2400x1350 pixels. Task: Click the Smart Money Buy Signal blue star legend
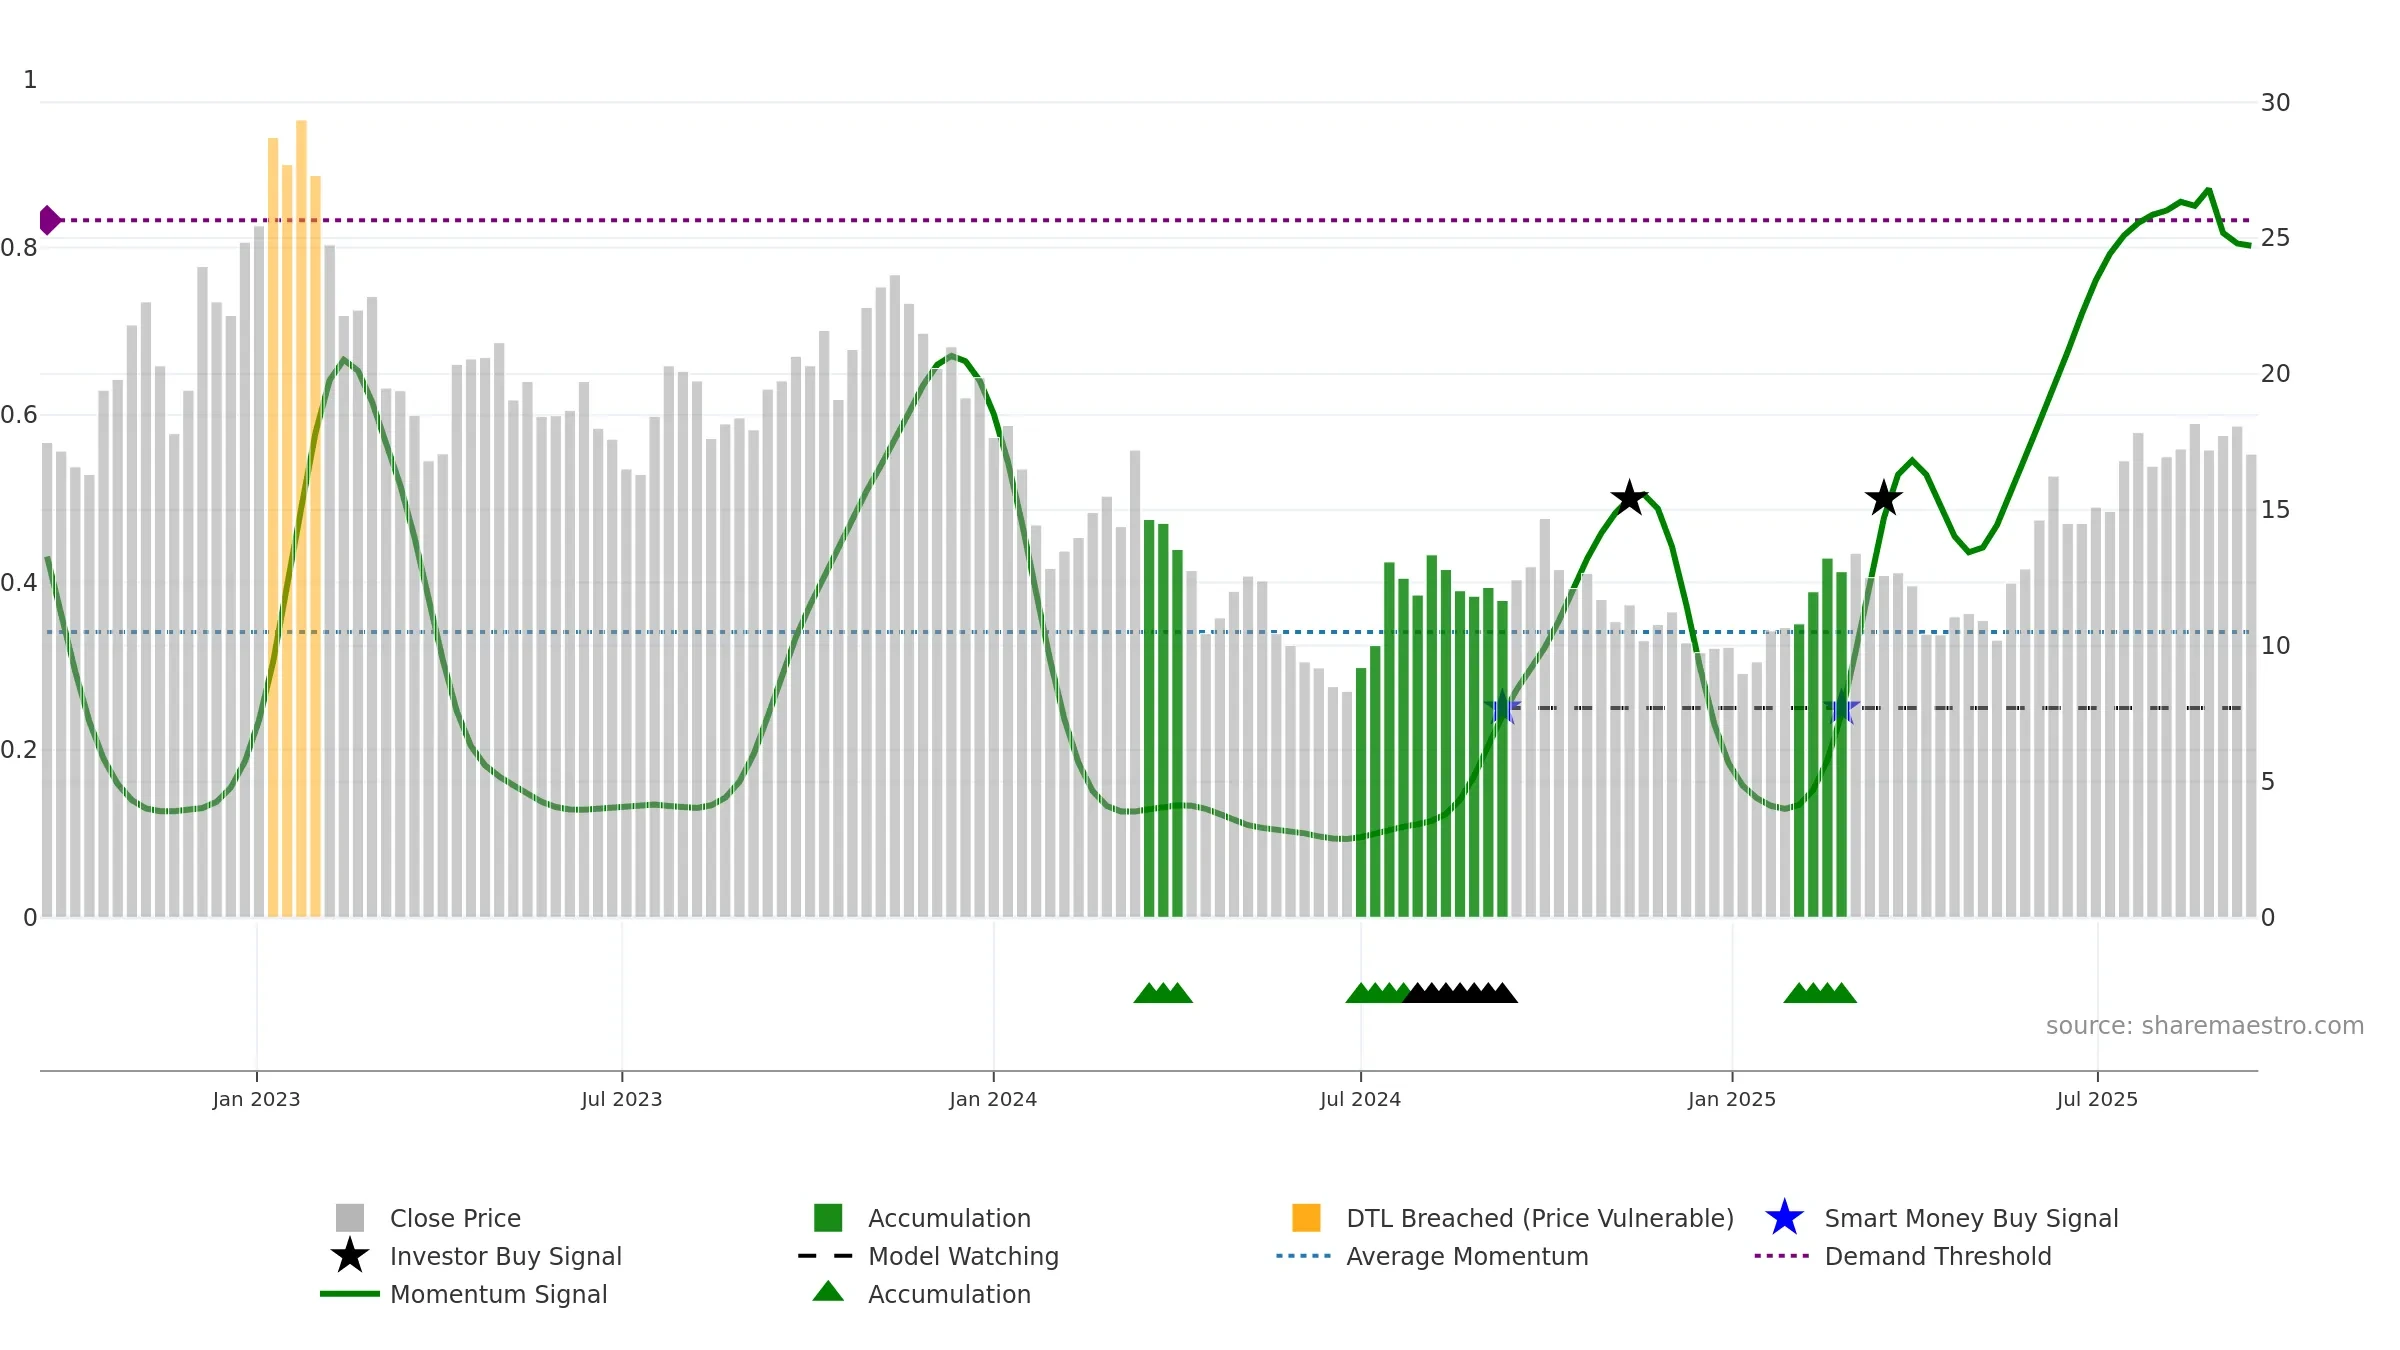click(x=1784, y=1218)
